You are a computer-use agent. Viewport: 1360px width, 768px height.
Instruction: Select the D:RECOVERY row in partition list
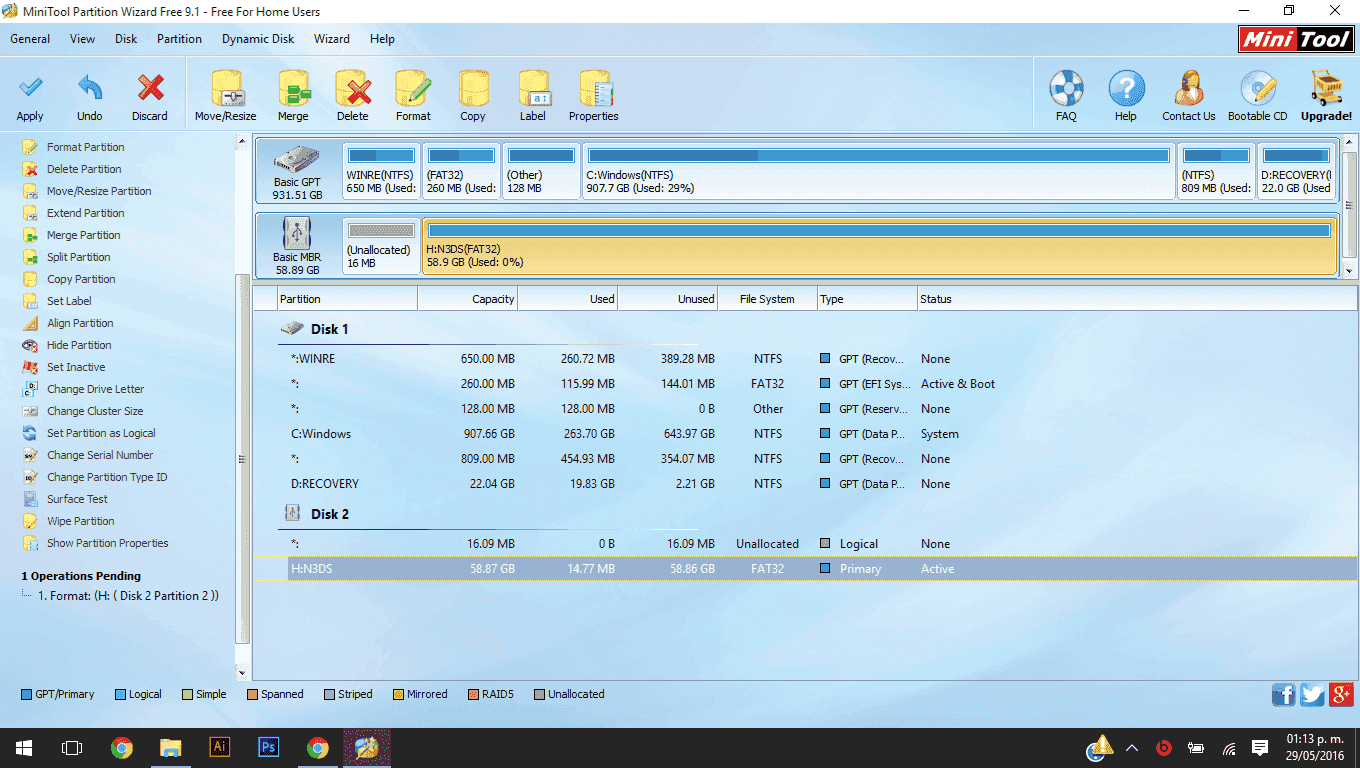[805, 484]
